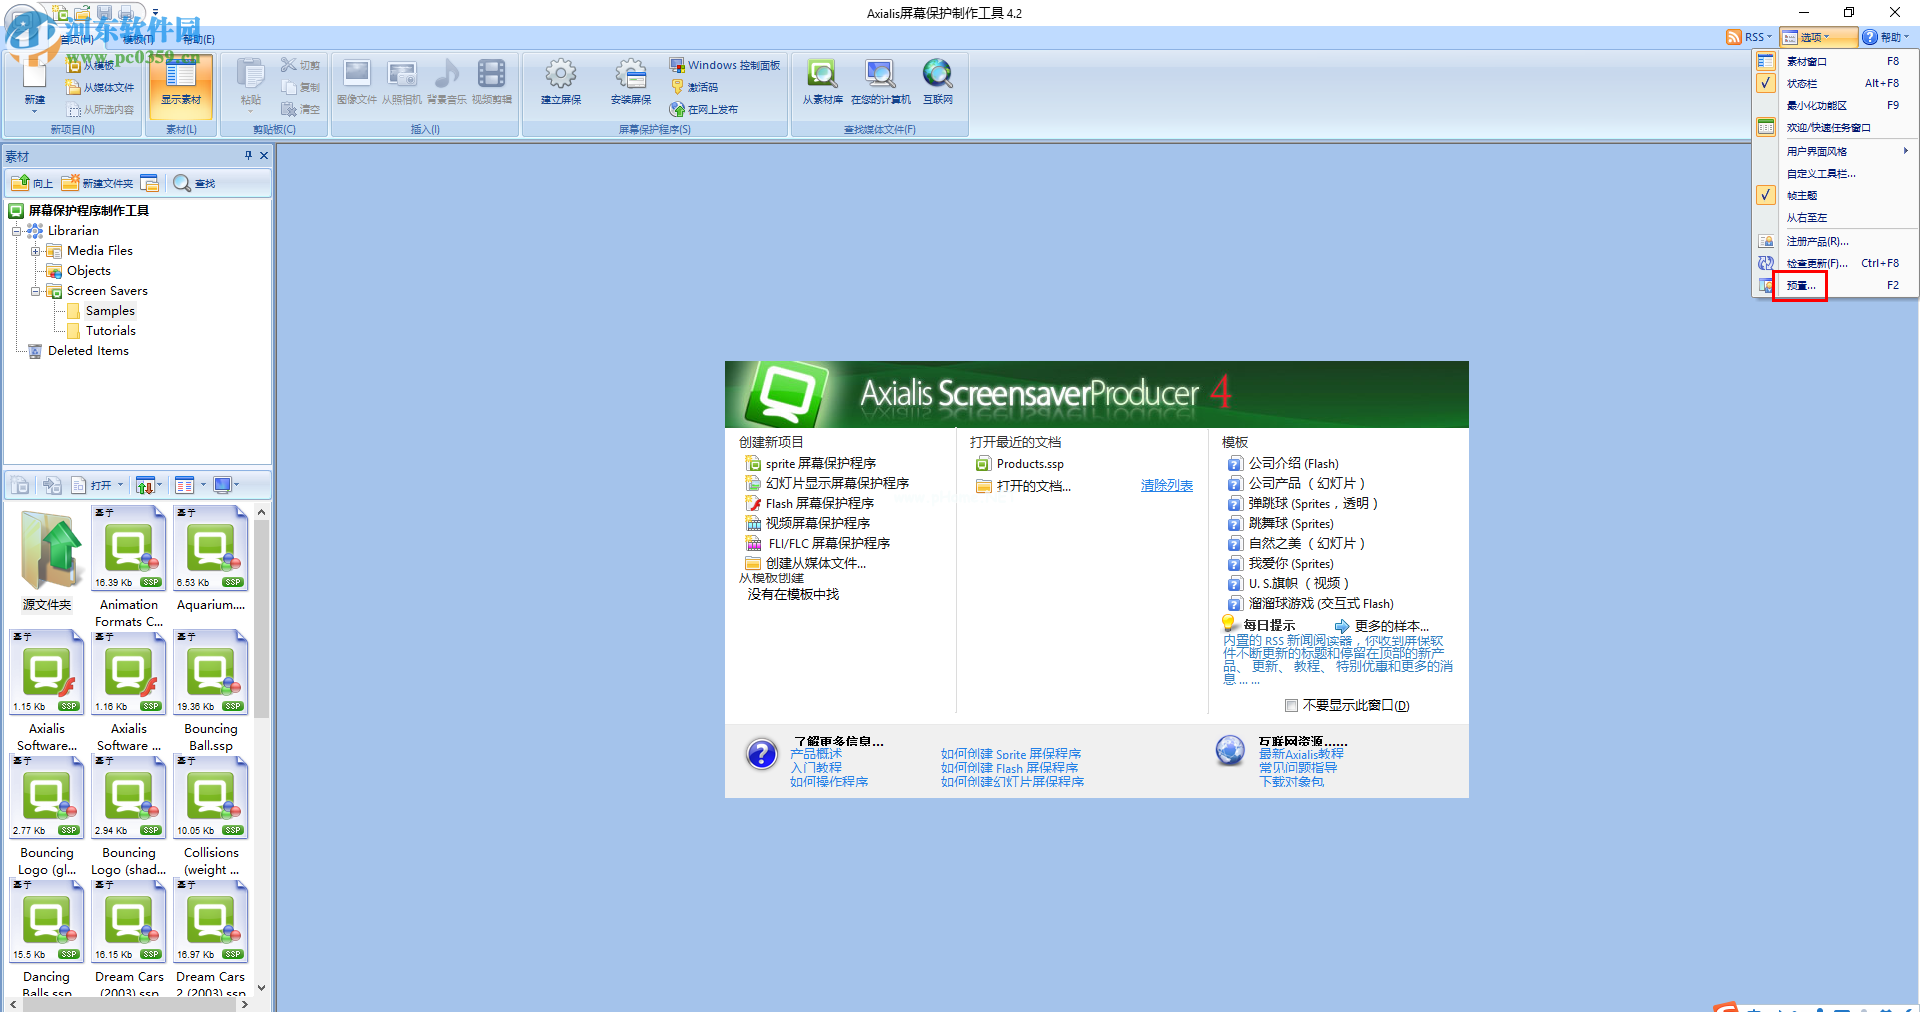Click the pin icon of 素材 panel
The width and height of the screenshot is (1920, 1012).
(x=248, y=155)
